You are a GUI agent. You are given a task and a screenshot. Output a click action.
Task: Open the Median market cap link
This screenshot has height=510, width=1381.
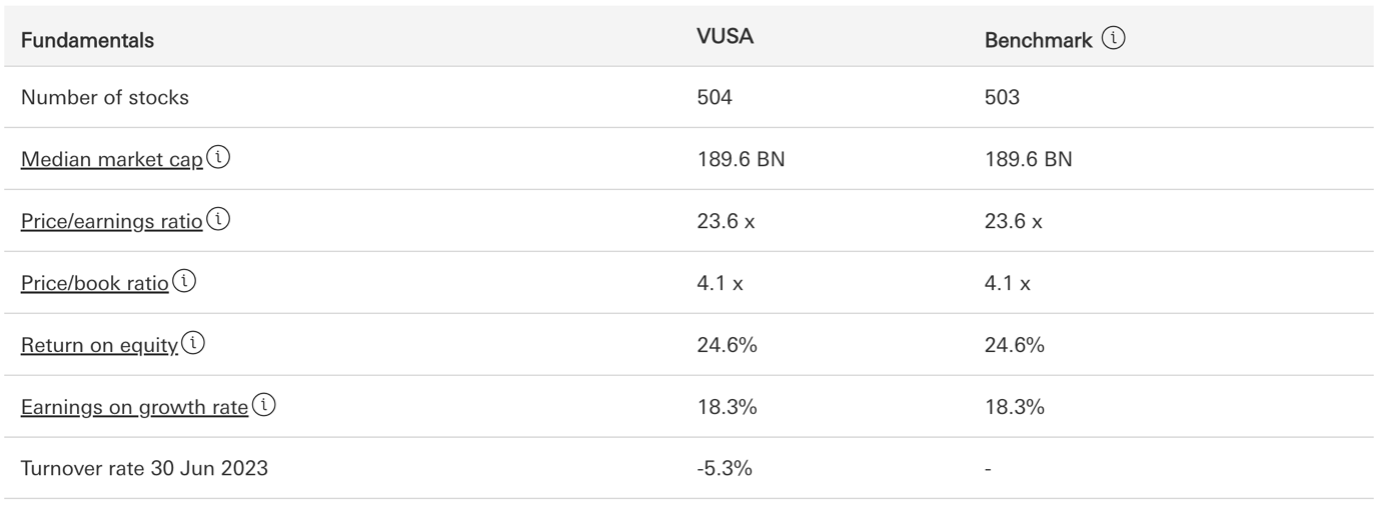coord(112,160)
